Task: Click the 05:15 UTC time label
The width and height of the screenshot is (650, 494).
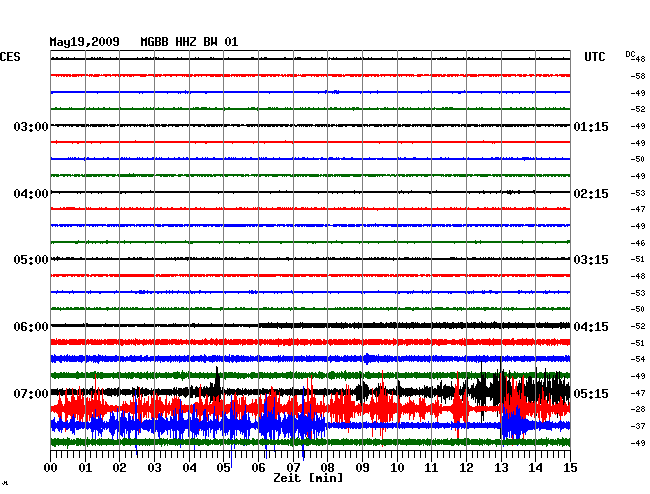Action: click(591, 393)
